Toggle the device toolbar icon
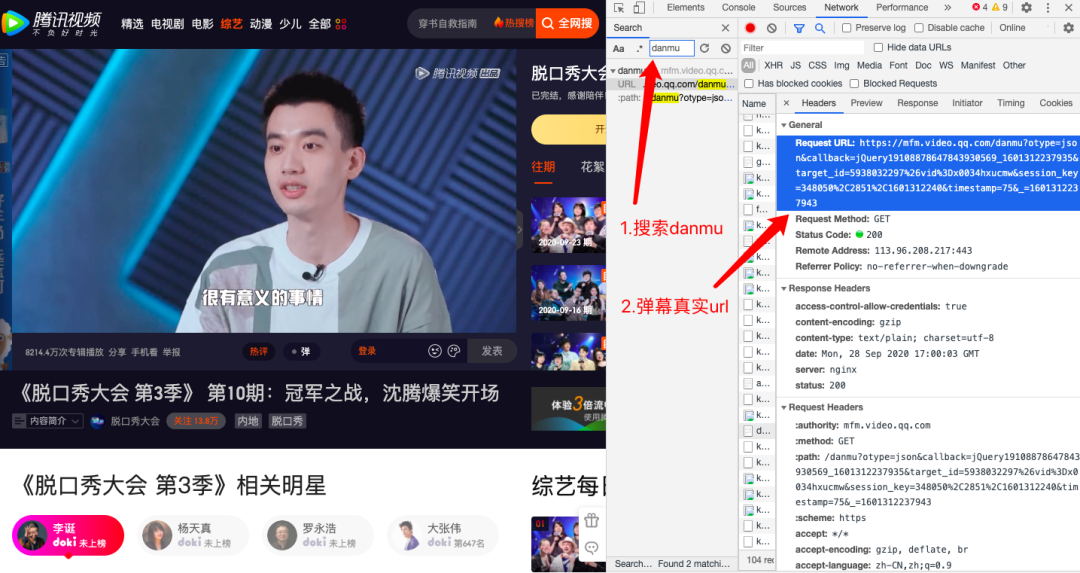 pos(638,8)
